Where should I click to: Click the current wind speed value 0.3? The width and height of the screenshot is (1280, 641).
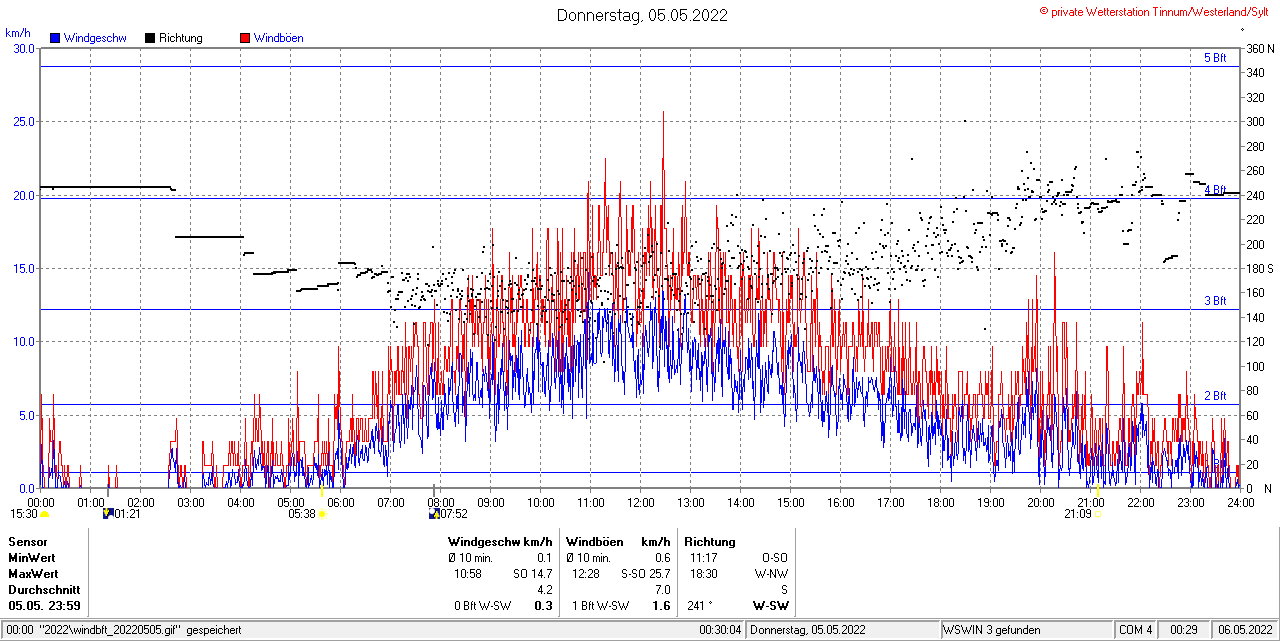[x=544, y=606]
